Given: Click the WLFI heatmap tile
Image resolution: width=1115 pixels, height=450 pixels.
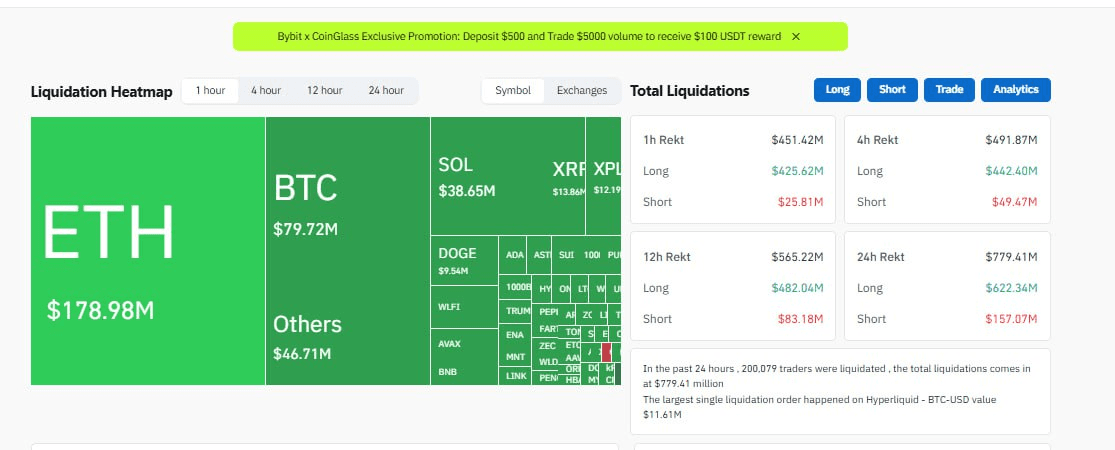Looking at the screenshot, I should coord(464,307).
